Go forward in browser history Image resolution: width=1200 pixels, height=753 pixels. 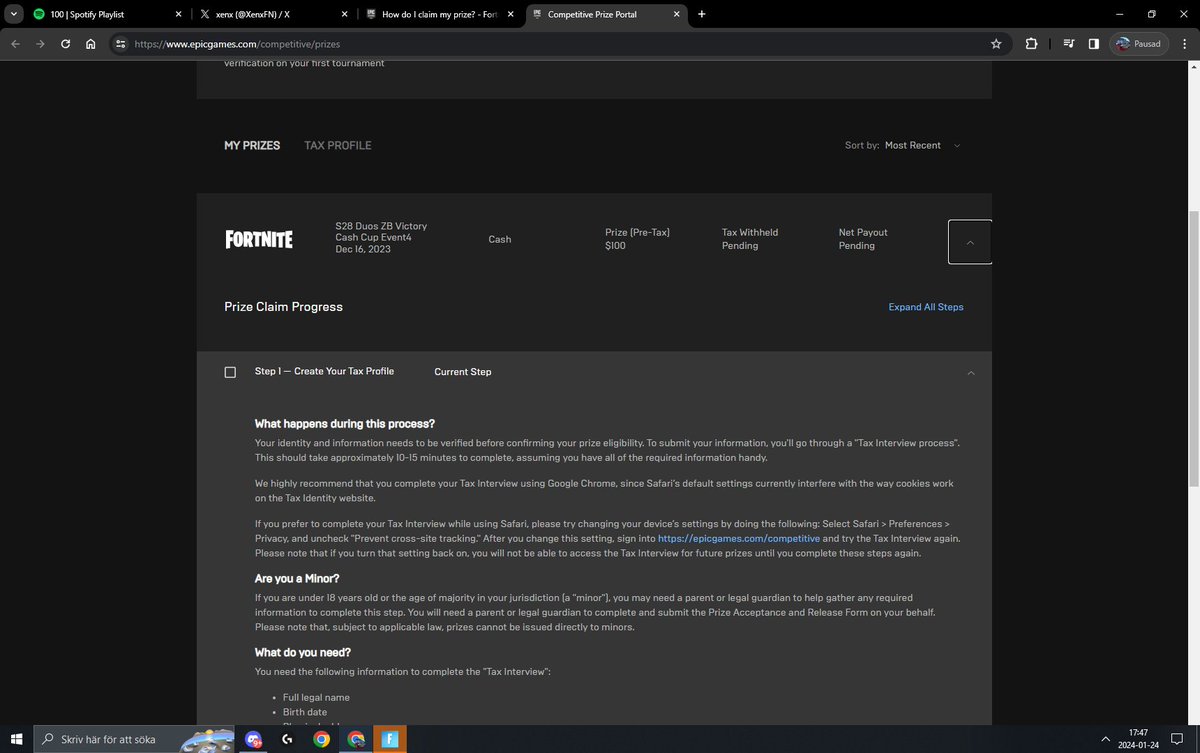40,44
